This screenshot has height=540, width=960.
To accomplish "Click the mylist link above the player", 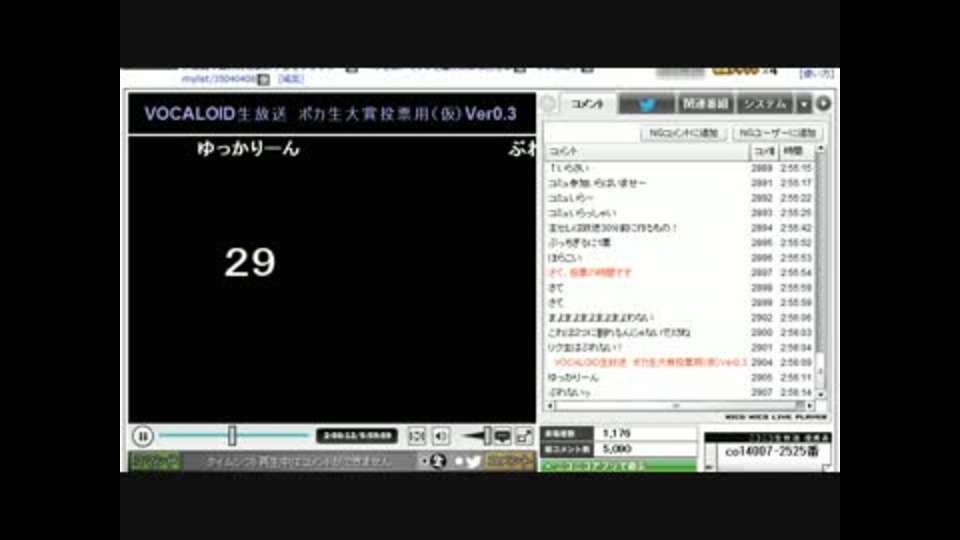I will coord(219,79).
